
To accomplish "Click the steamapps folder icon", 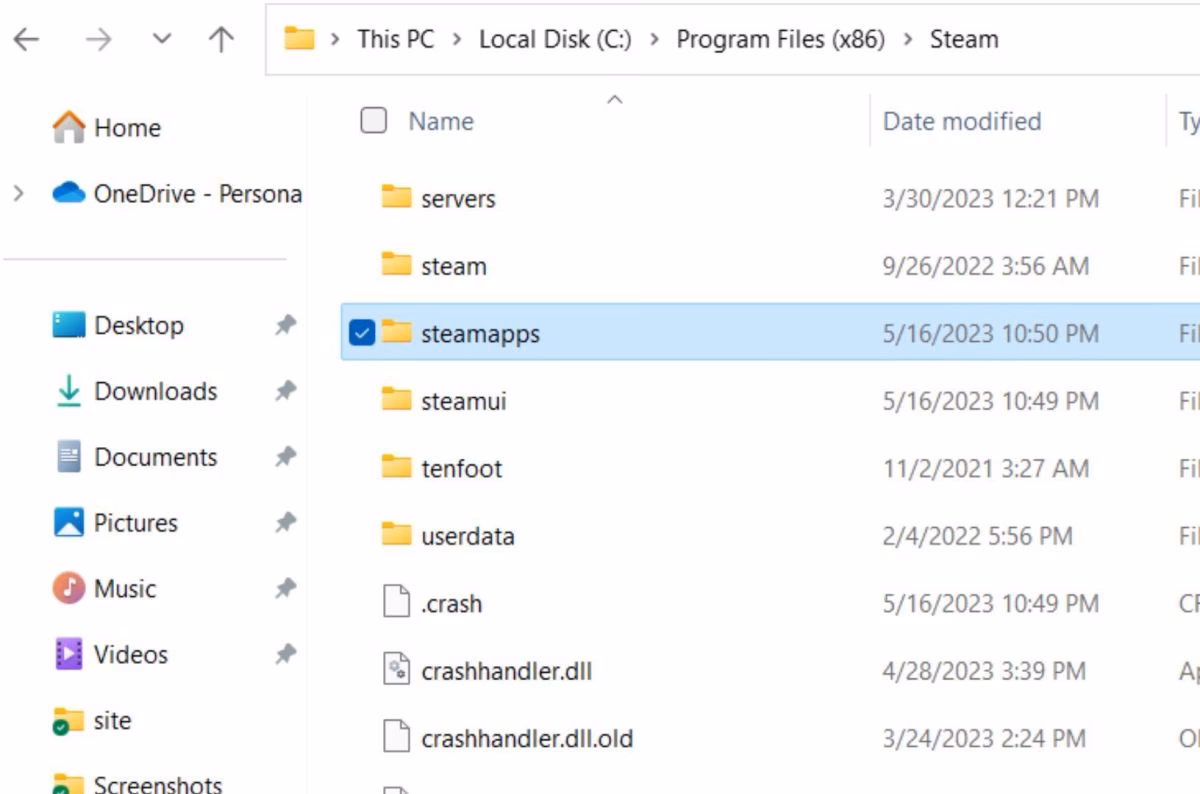I will [x=397, y=332].
